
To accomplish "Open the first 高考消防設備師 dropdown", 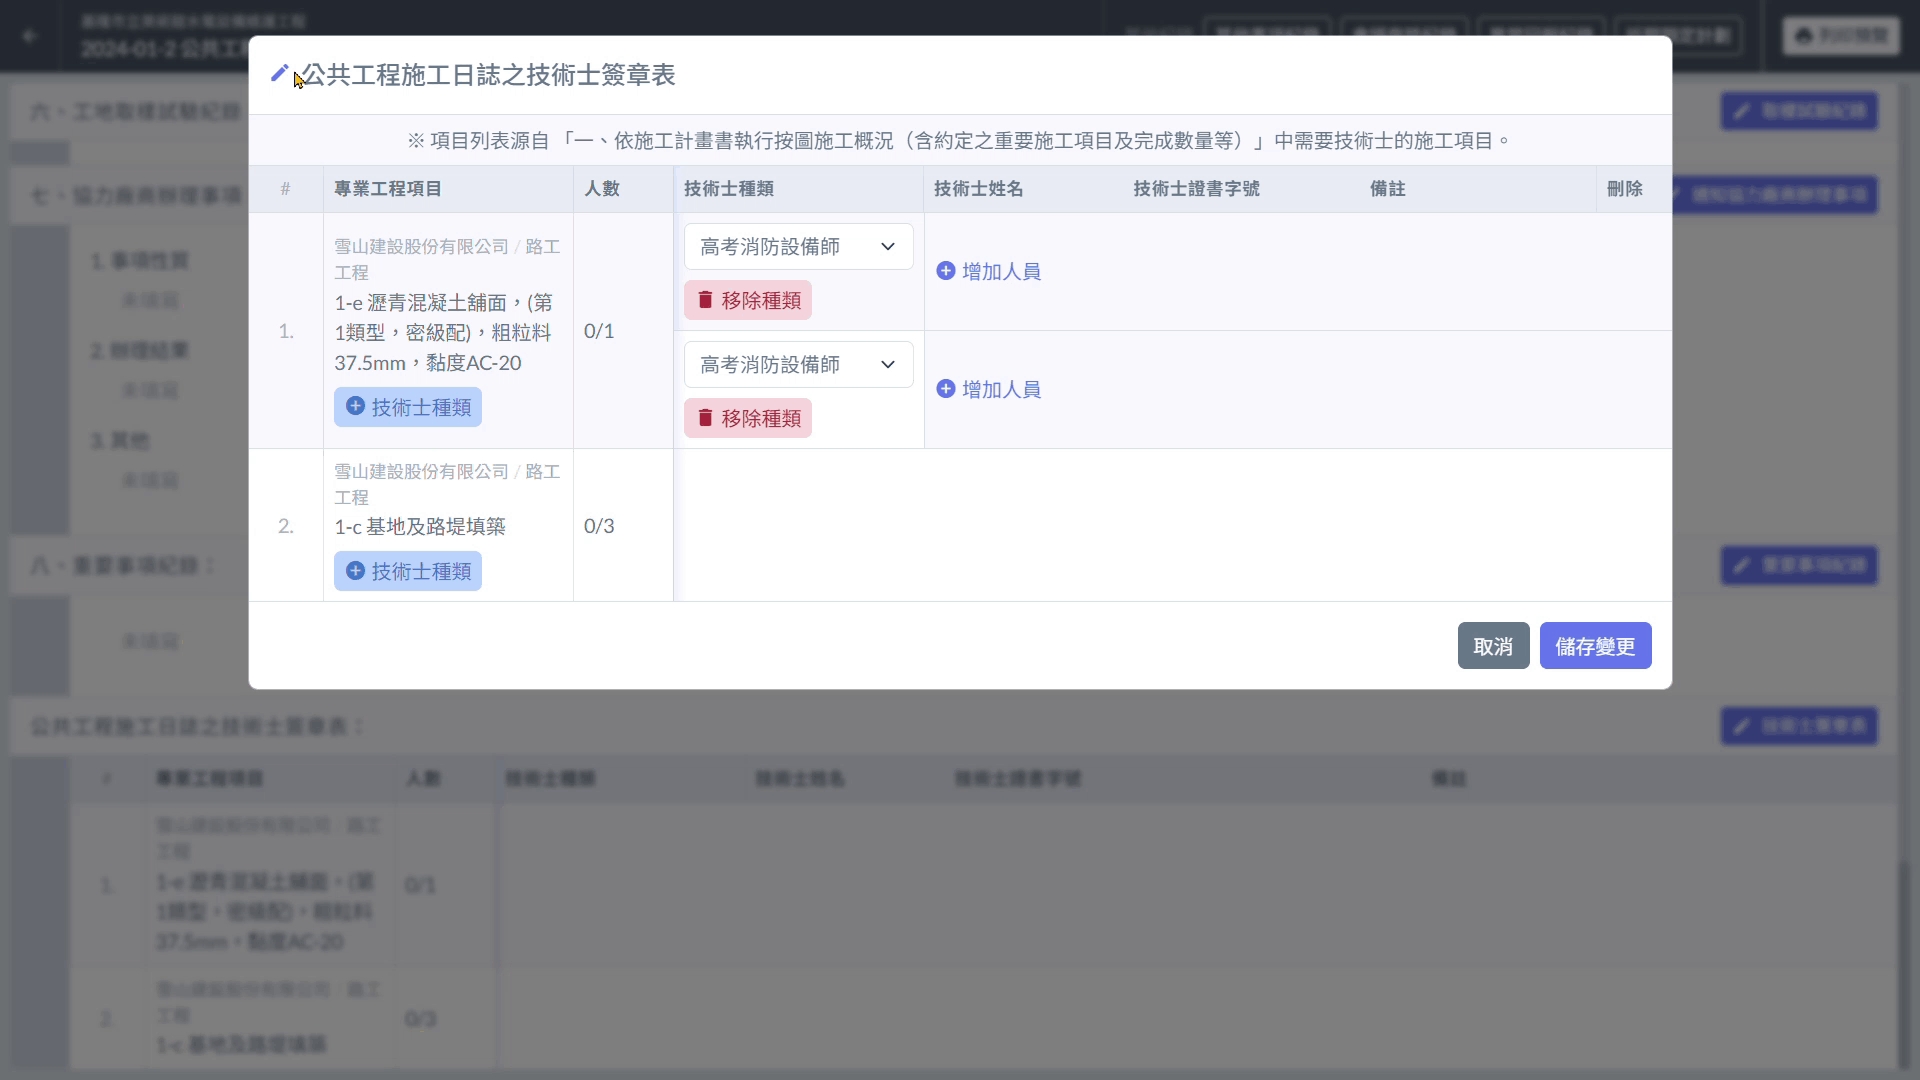I will coord(798,247).
